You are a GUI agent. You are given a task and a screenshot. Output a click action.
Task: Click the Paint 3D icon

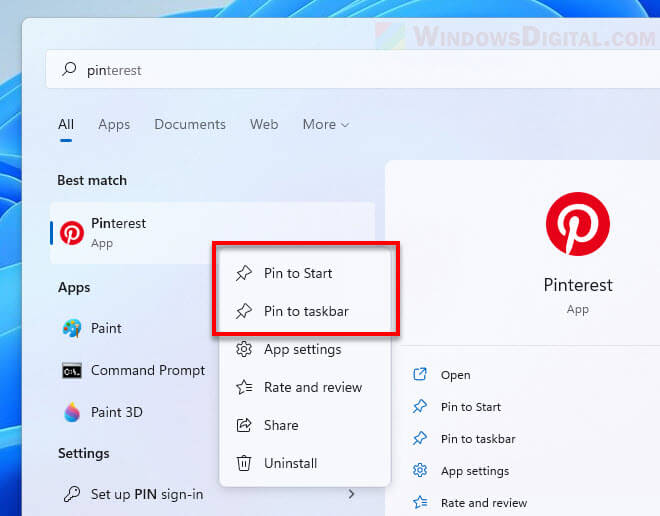tap(72, 412)
